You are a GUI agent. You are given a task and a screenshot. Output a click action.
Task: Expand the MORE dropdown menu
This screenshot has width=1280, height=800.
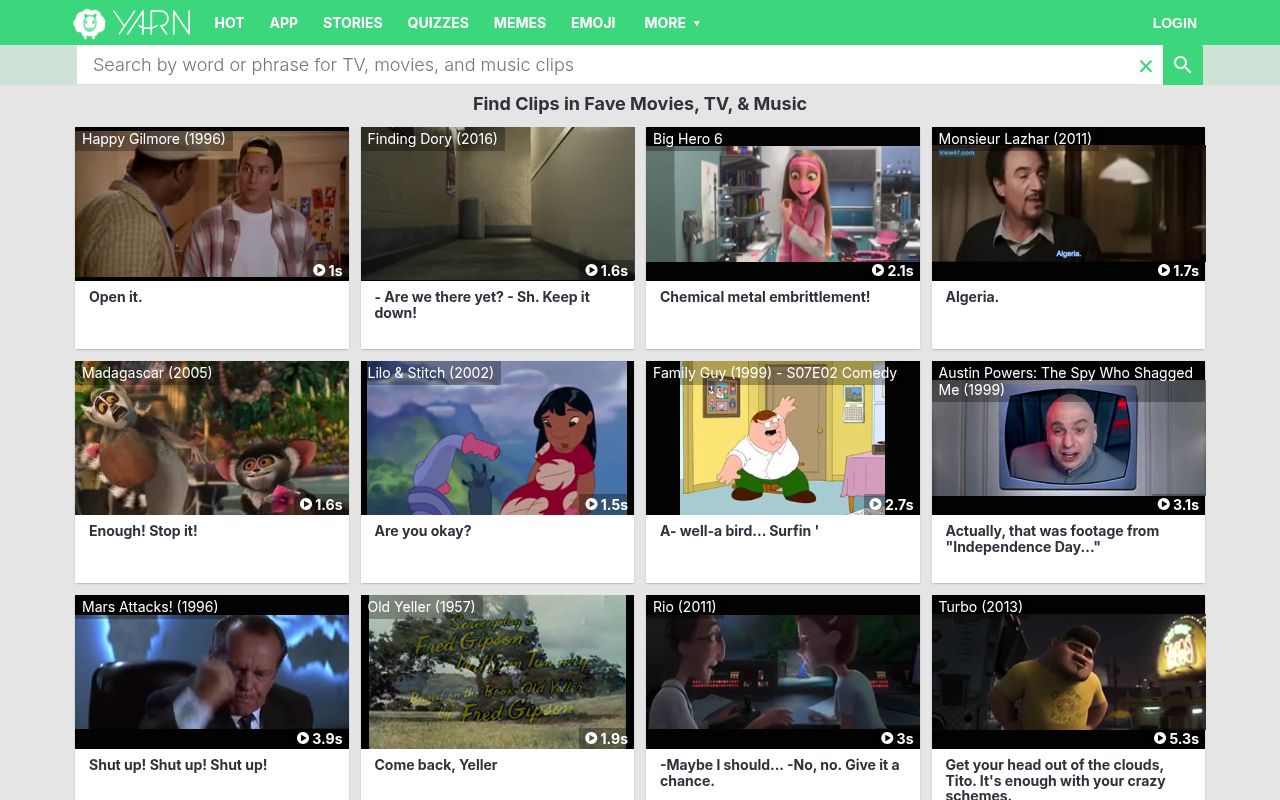pos(673,23)
